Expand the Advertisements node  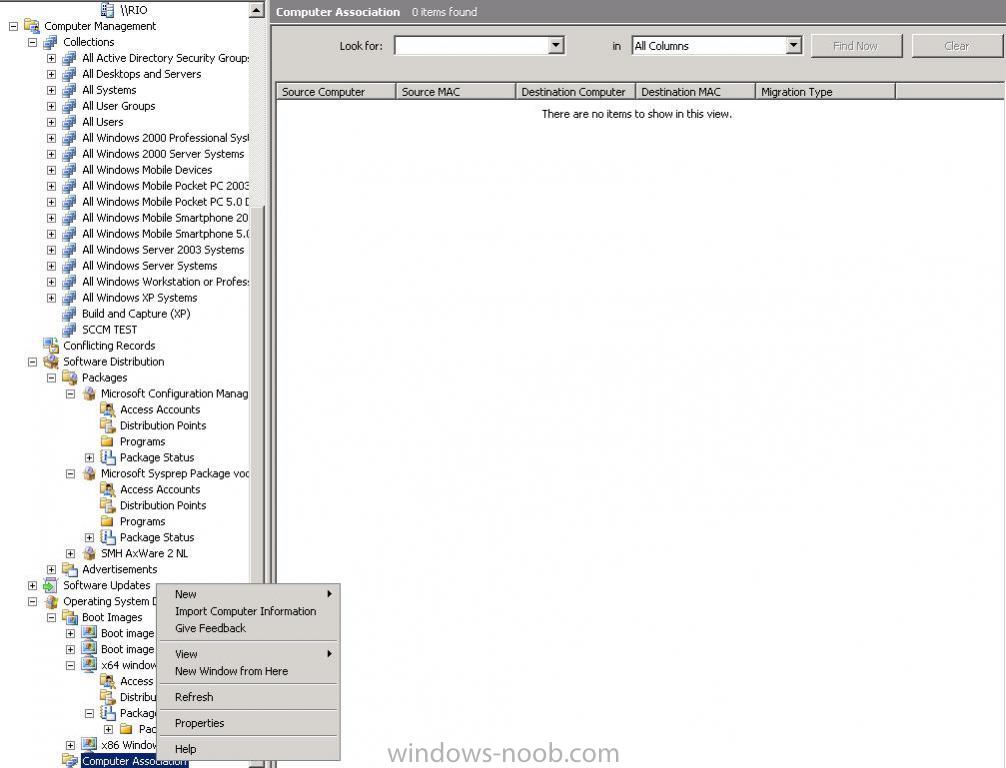pyautogui.click(x=51, y=570)
